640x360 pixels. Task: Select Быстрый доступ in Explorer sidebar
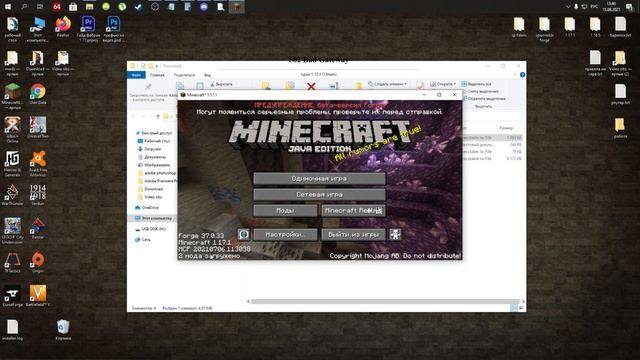(153, 133)
